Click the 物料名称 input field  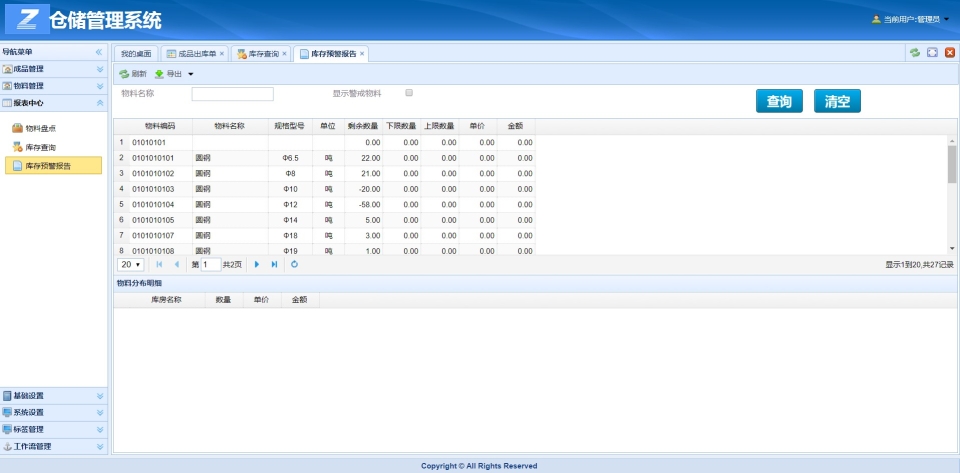coord(232,94)
